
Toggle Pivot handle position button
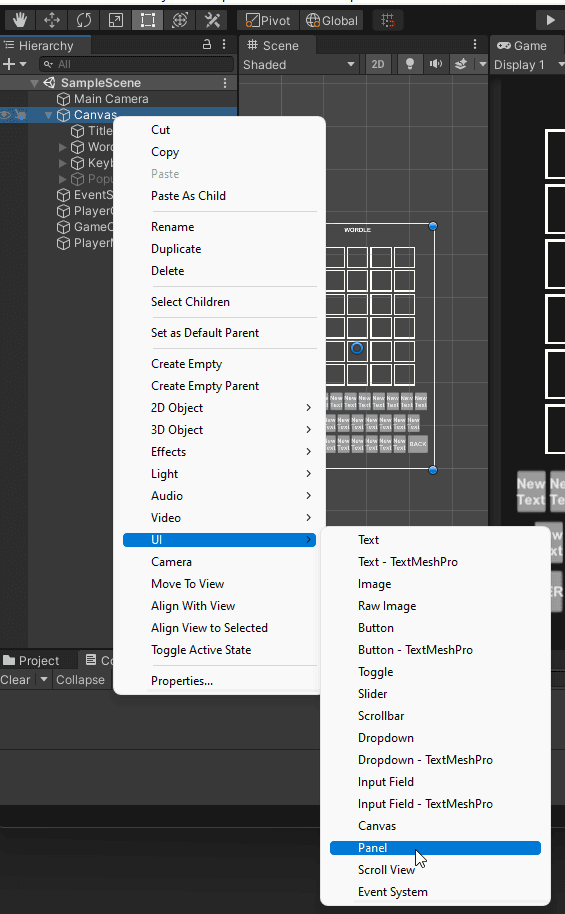(x=268, y=20)
